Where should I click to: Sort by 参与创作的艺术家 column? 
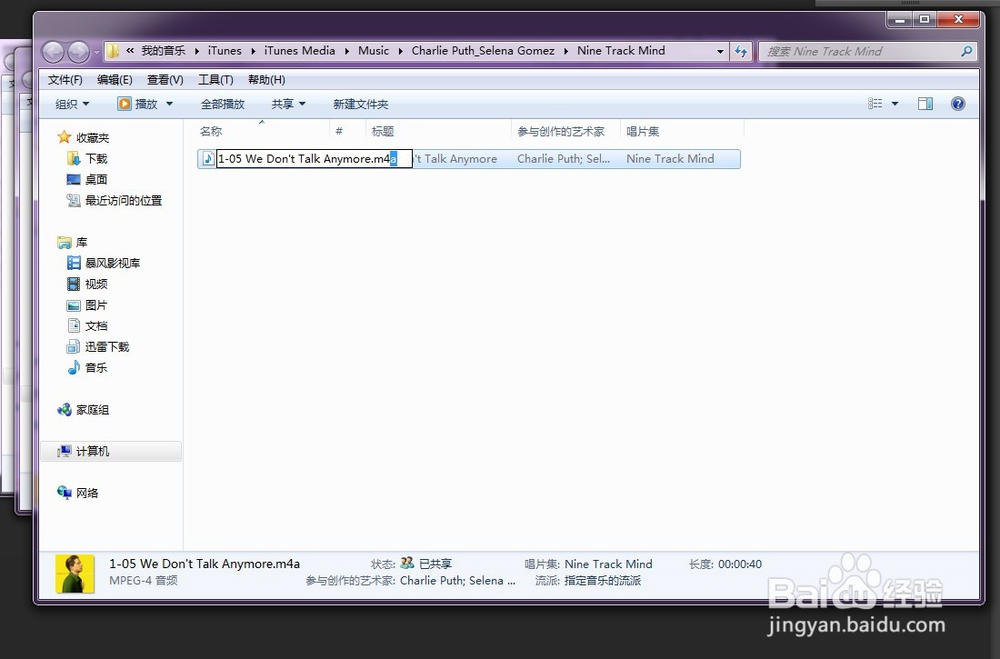pyautogui.click(x=561, y=131)
